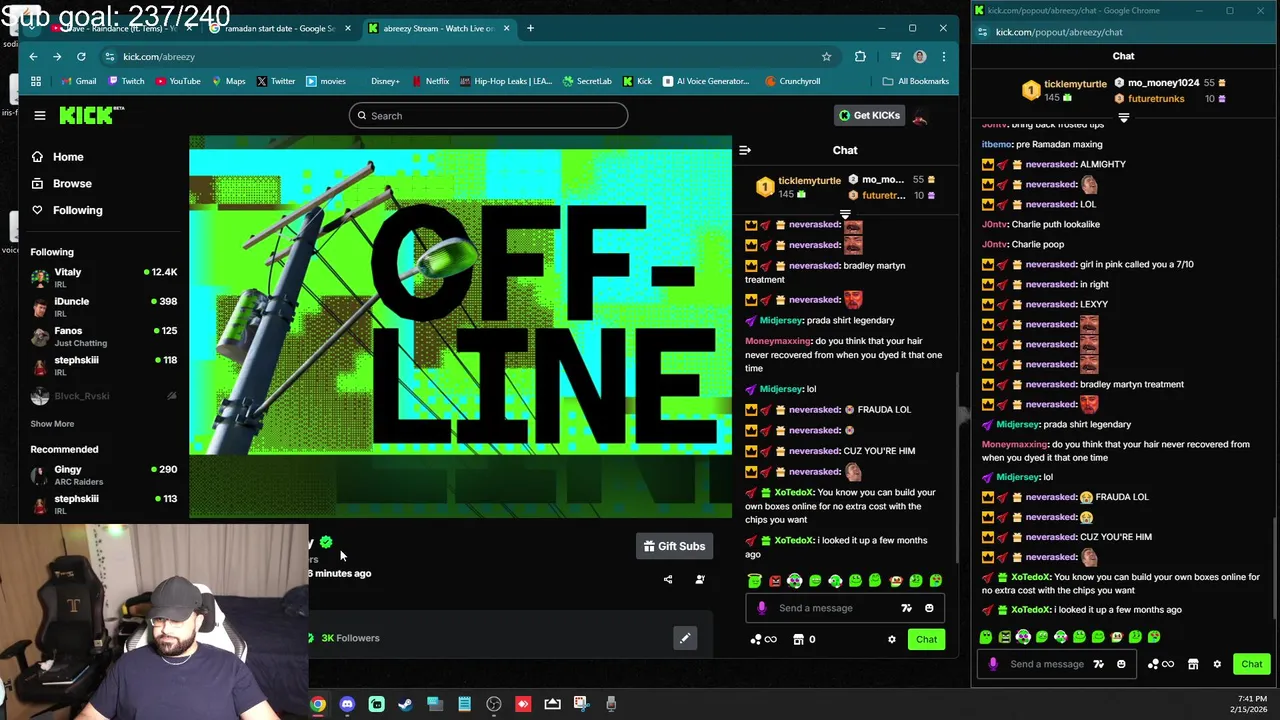Expand Show More in Following list

[52, 424]
